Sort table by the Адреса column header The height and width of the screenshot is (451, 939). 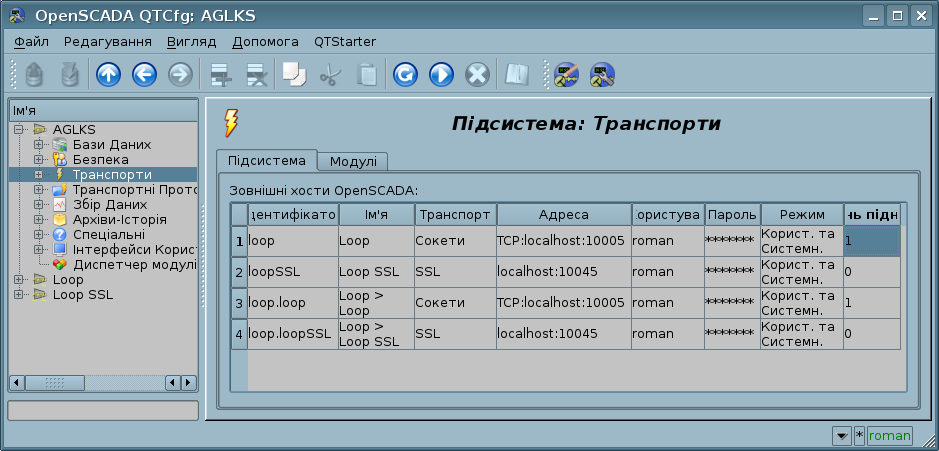(563, 215)
